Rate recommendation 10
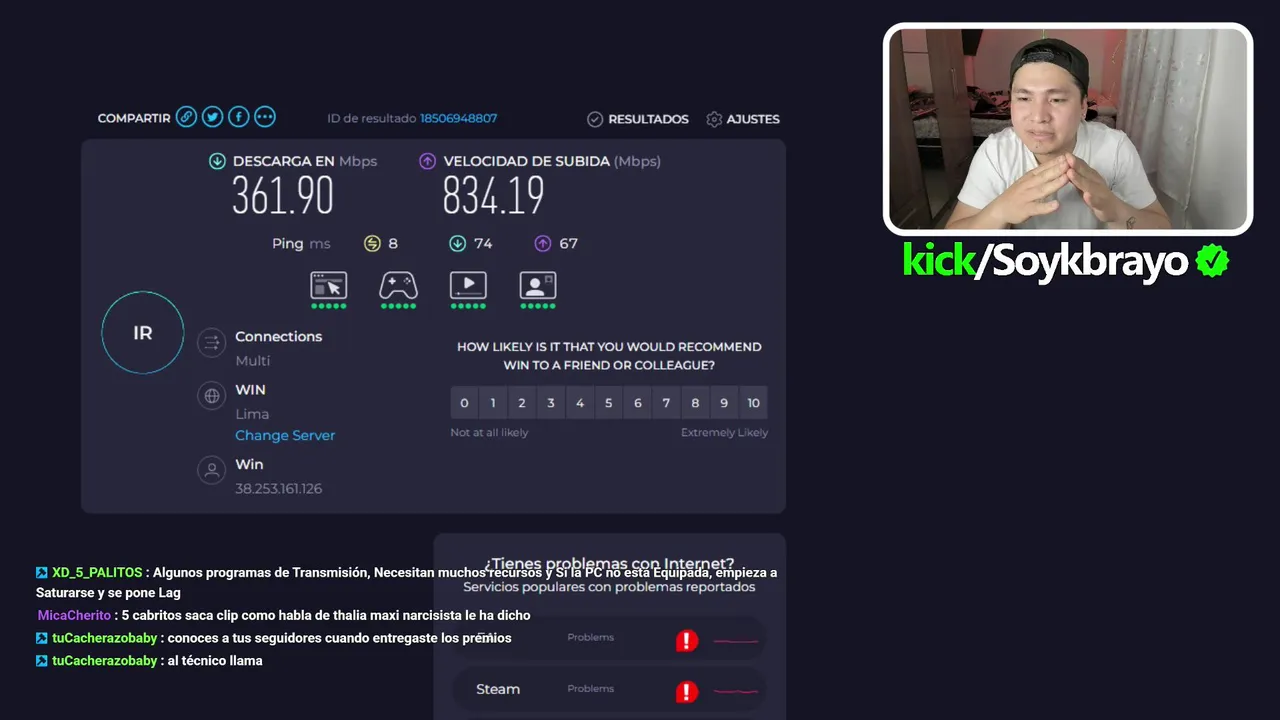The image size is (1280, 720). tap(753, 403)
